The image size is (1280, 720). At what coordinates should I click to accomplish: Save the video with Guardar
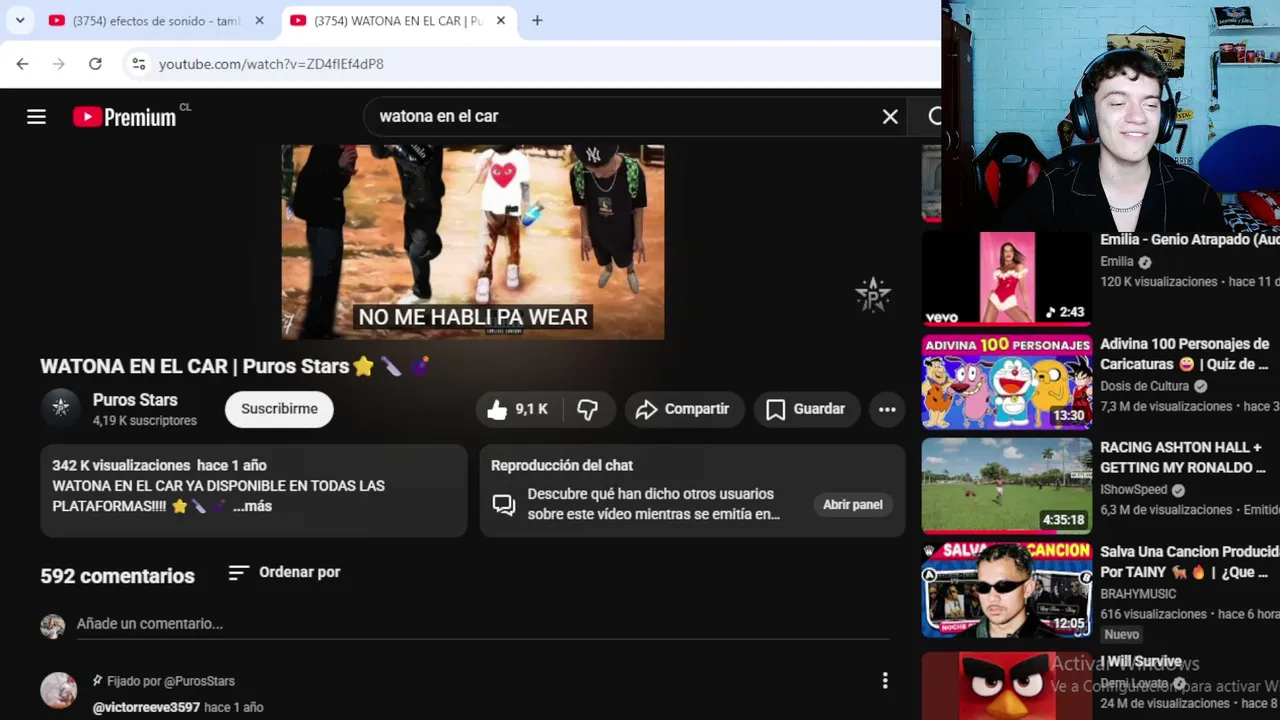click(x=806, y=409)
